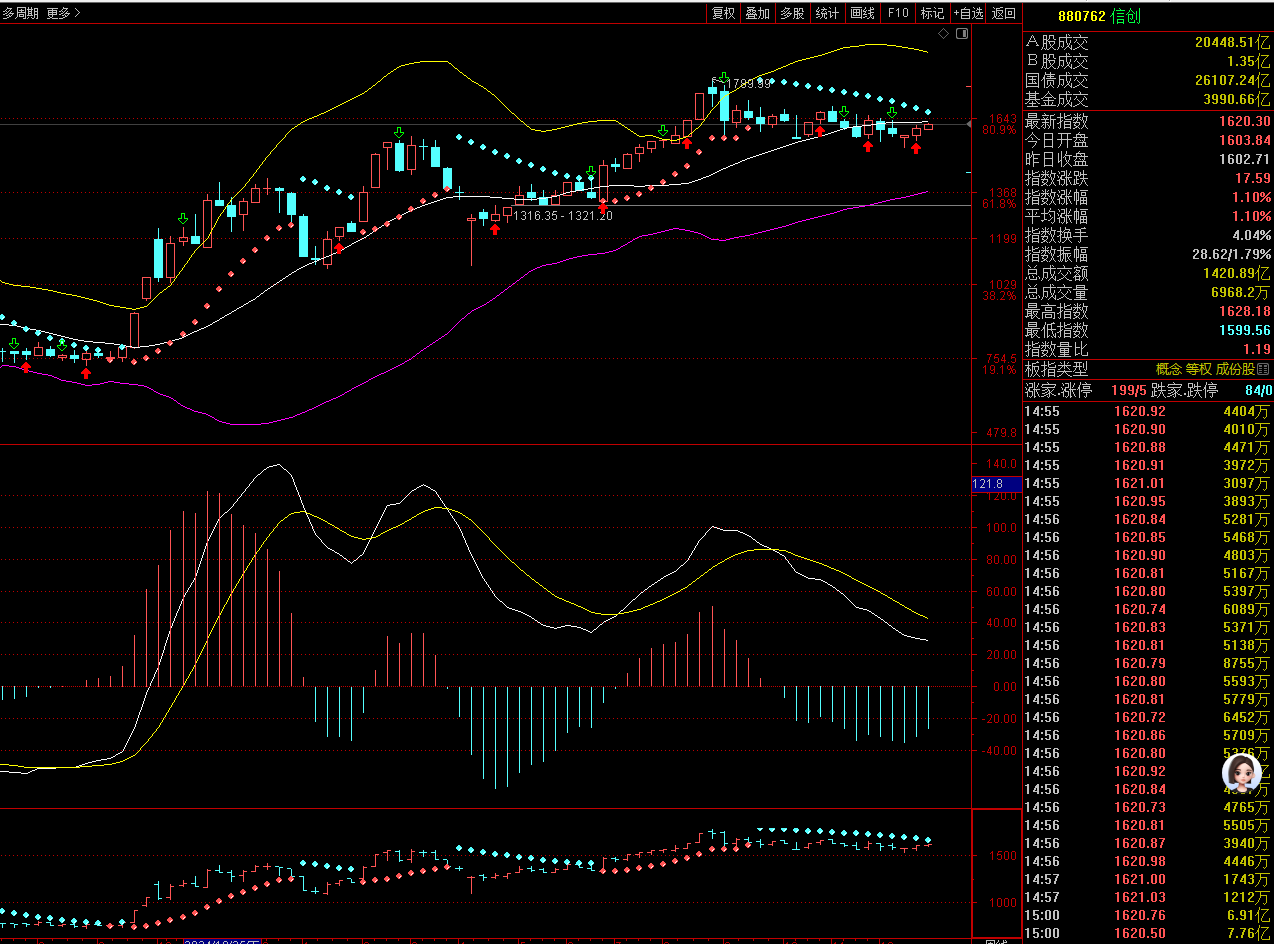The image size is (1274, 944).
Task: Click the 概念 tag in 板指类型
Action: coord(1169,369)
